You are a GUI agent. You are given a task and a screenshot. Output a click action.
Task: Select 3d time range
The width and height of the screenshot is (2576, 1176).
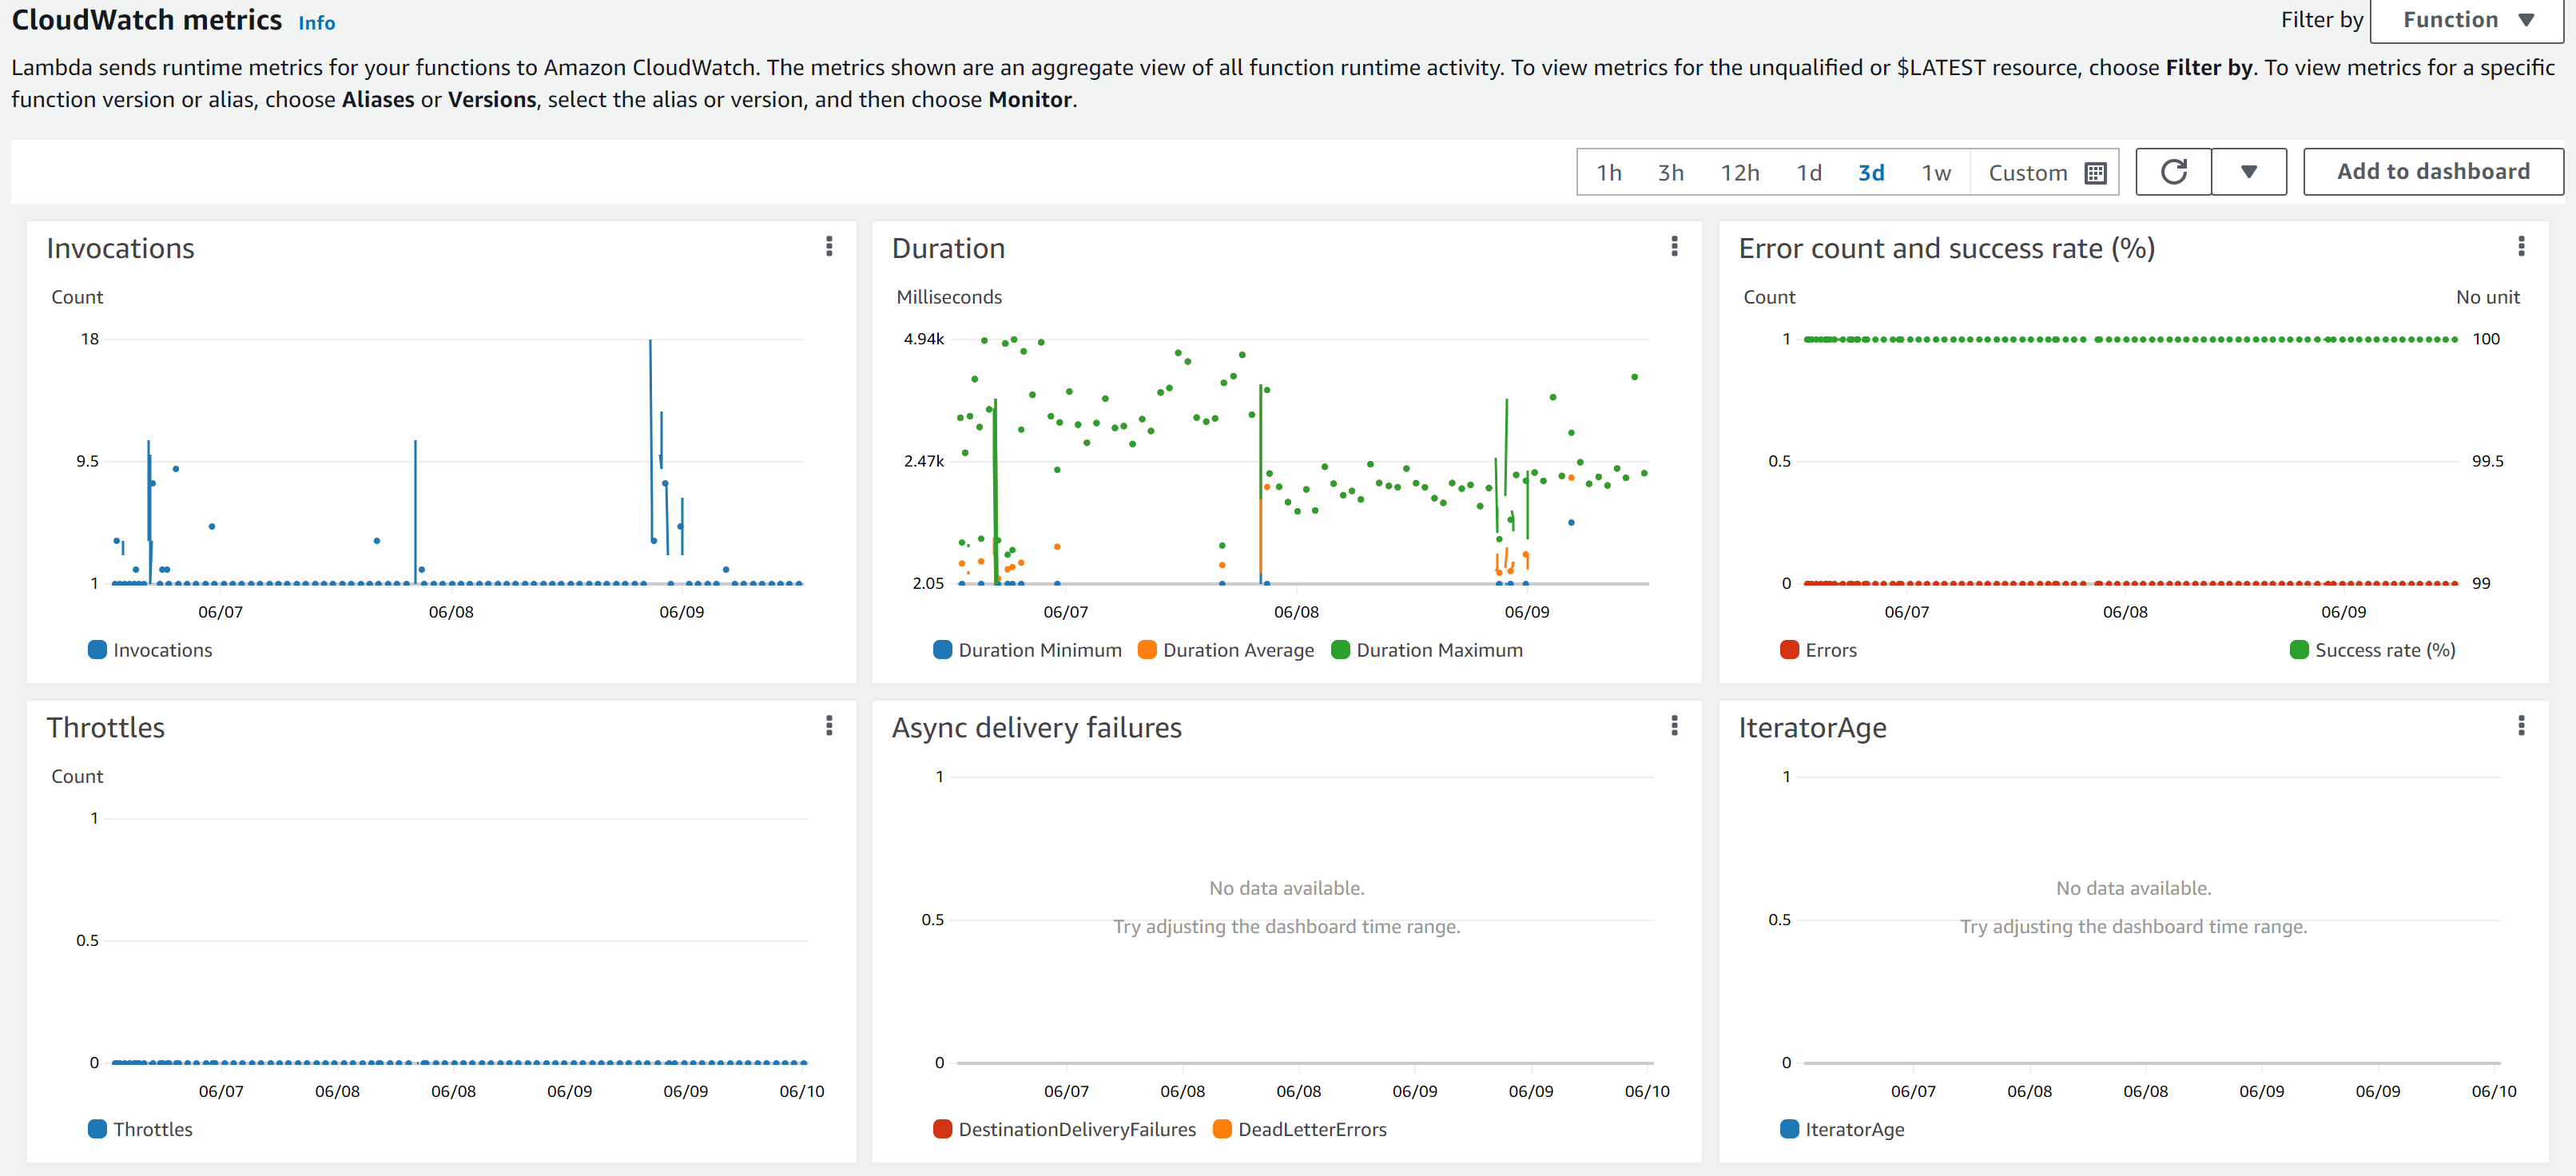coord(1871,173)
